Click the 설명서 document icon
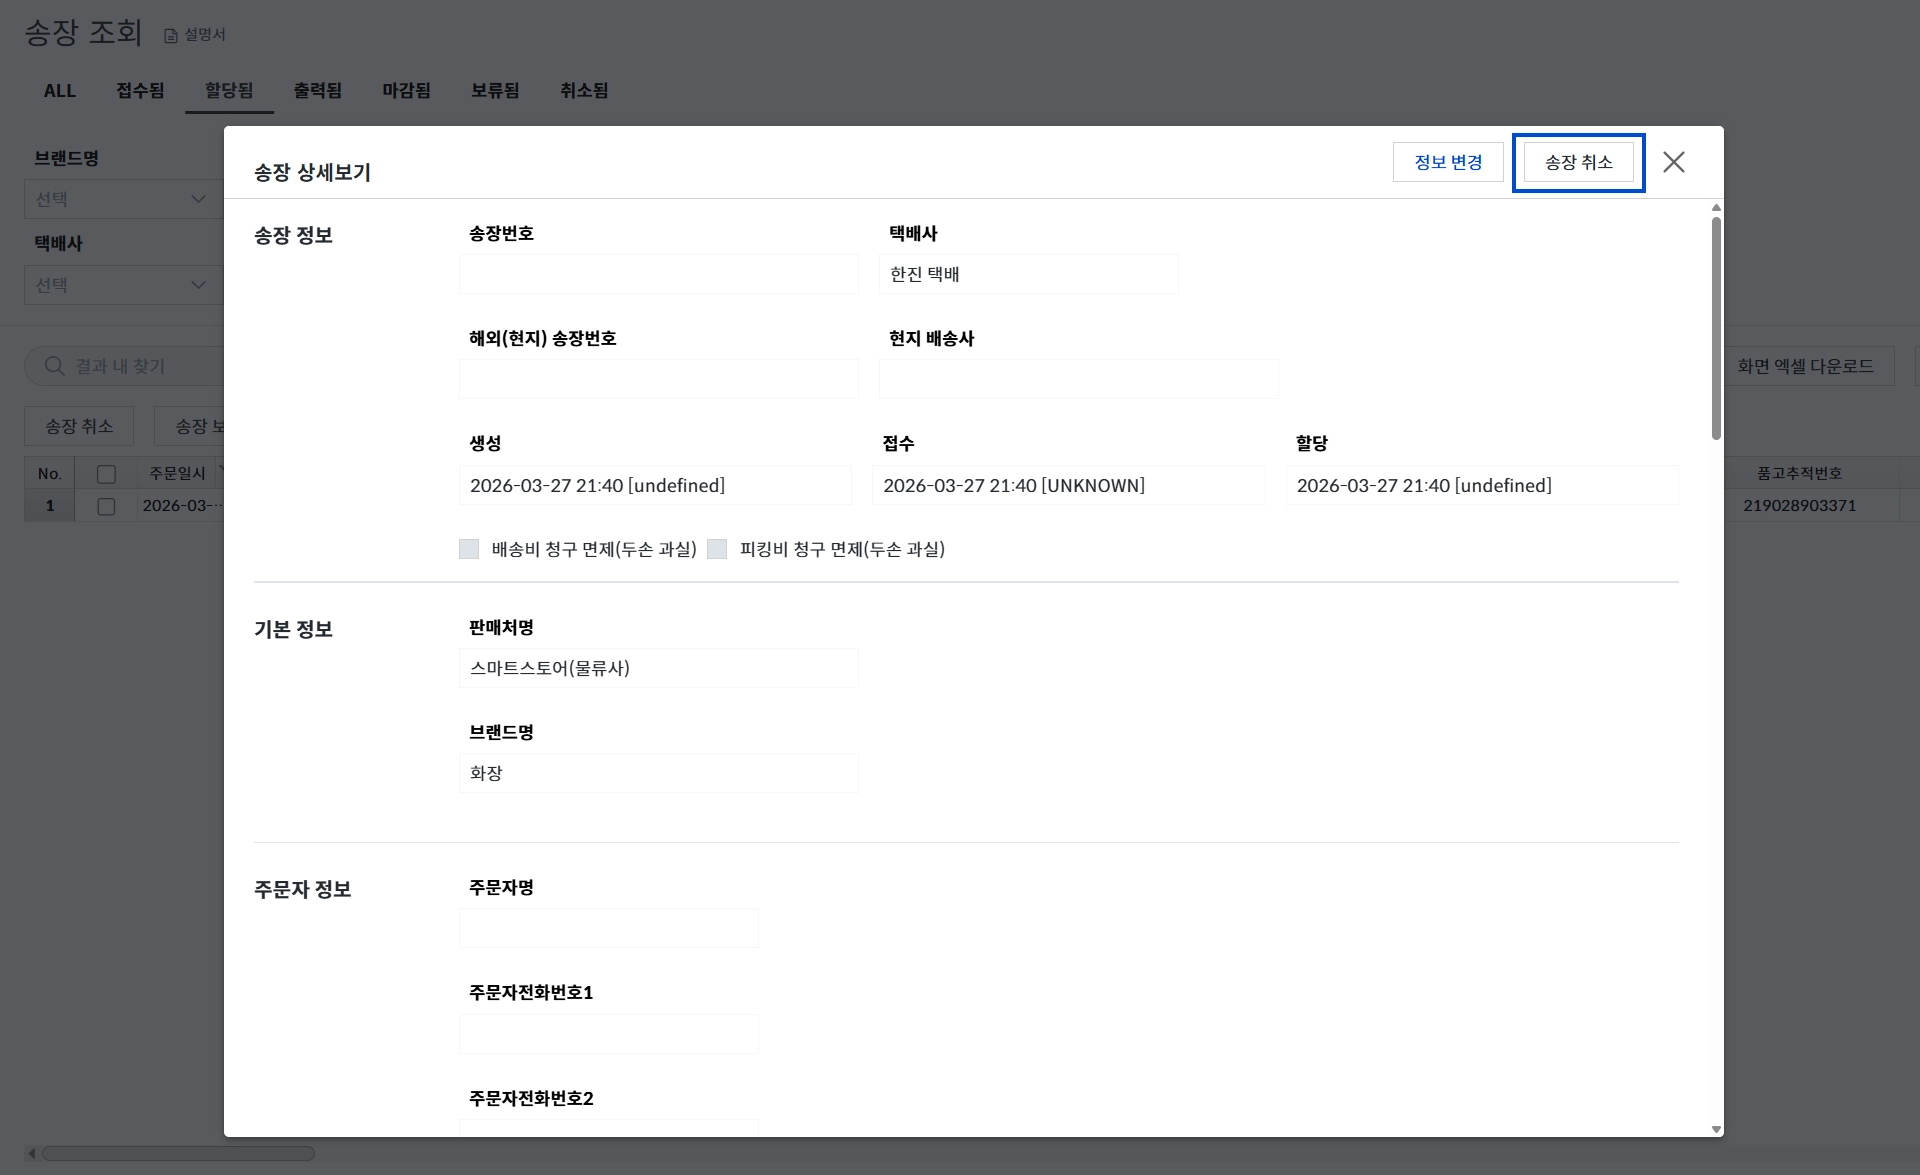1920x1175 pixels. [171, 35]
